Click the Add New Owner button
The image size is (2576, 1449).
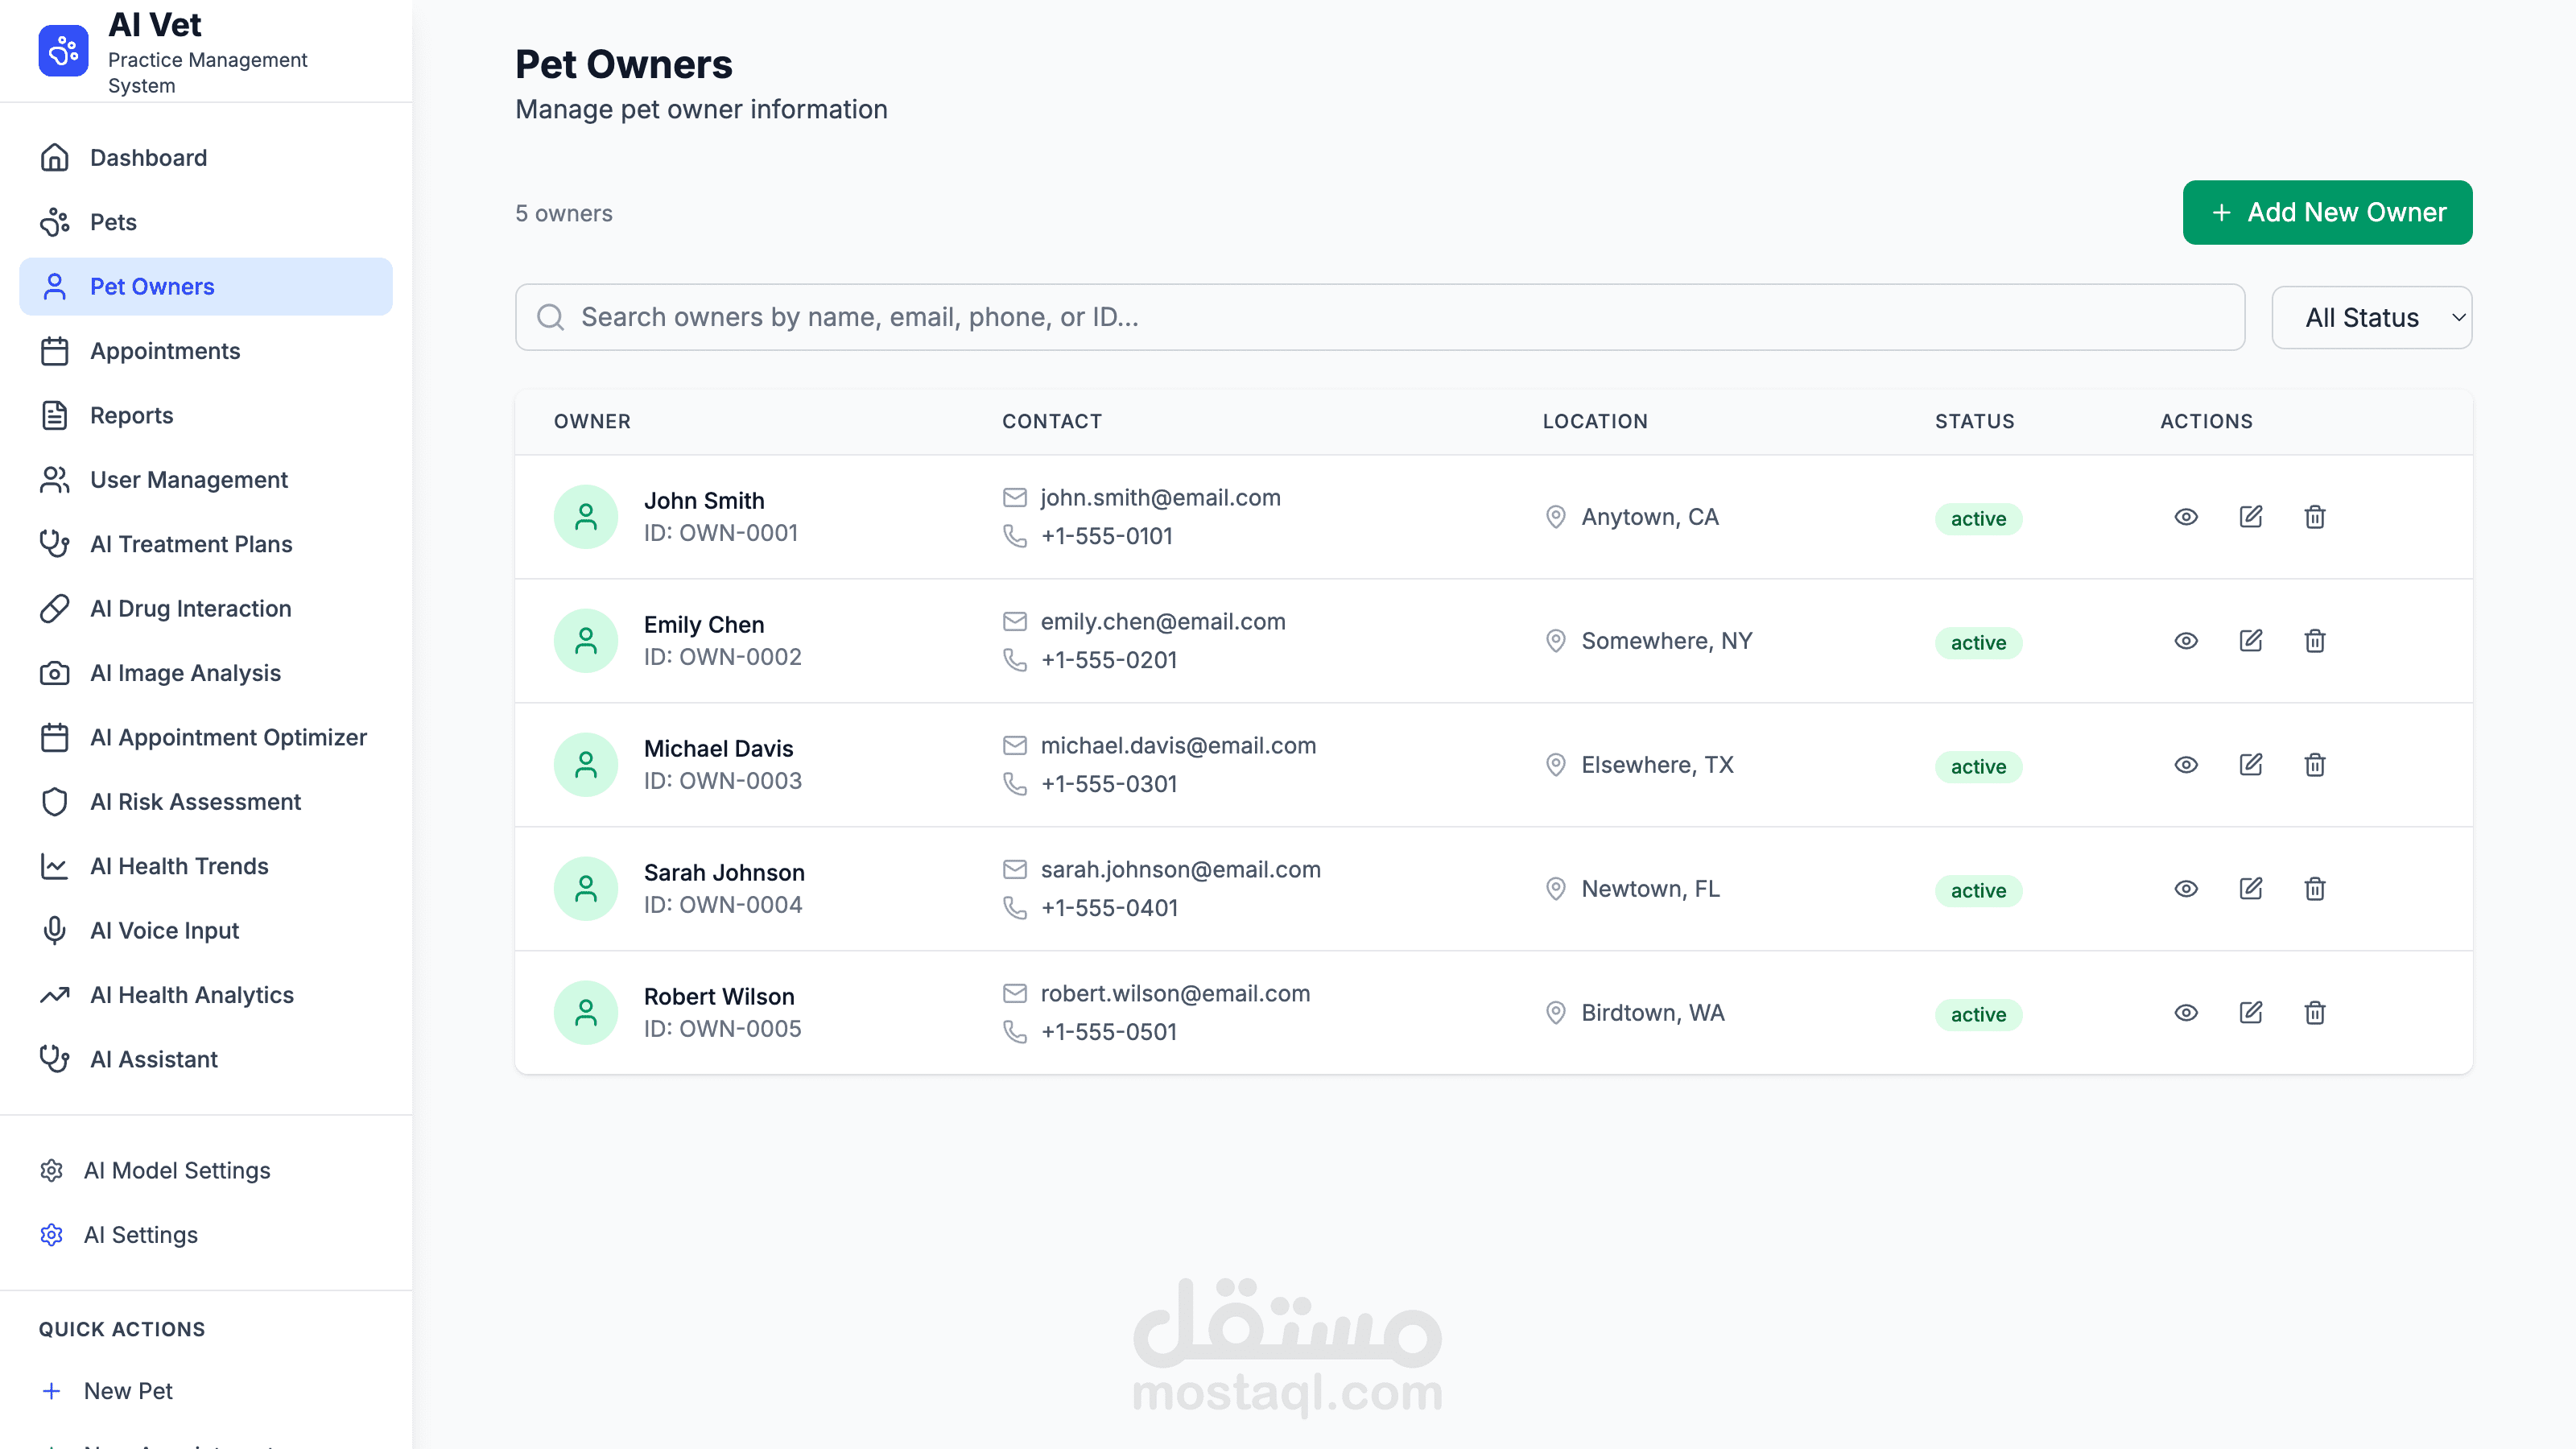click(2327, 213)
